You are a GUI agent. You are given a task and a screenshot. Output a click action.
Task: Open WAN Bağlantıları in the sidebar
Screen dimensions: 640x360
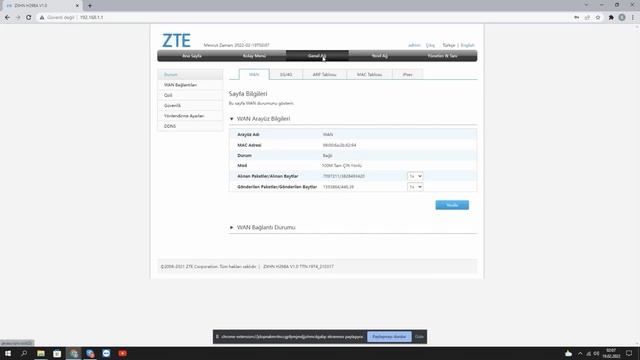tap(190, 85)
